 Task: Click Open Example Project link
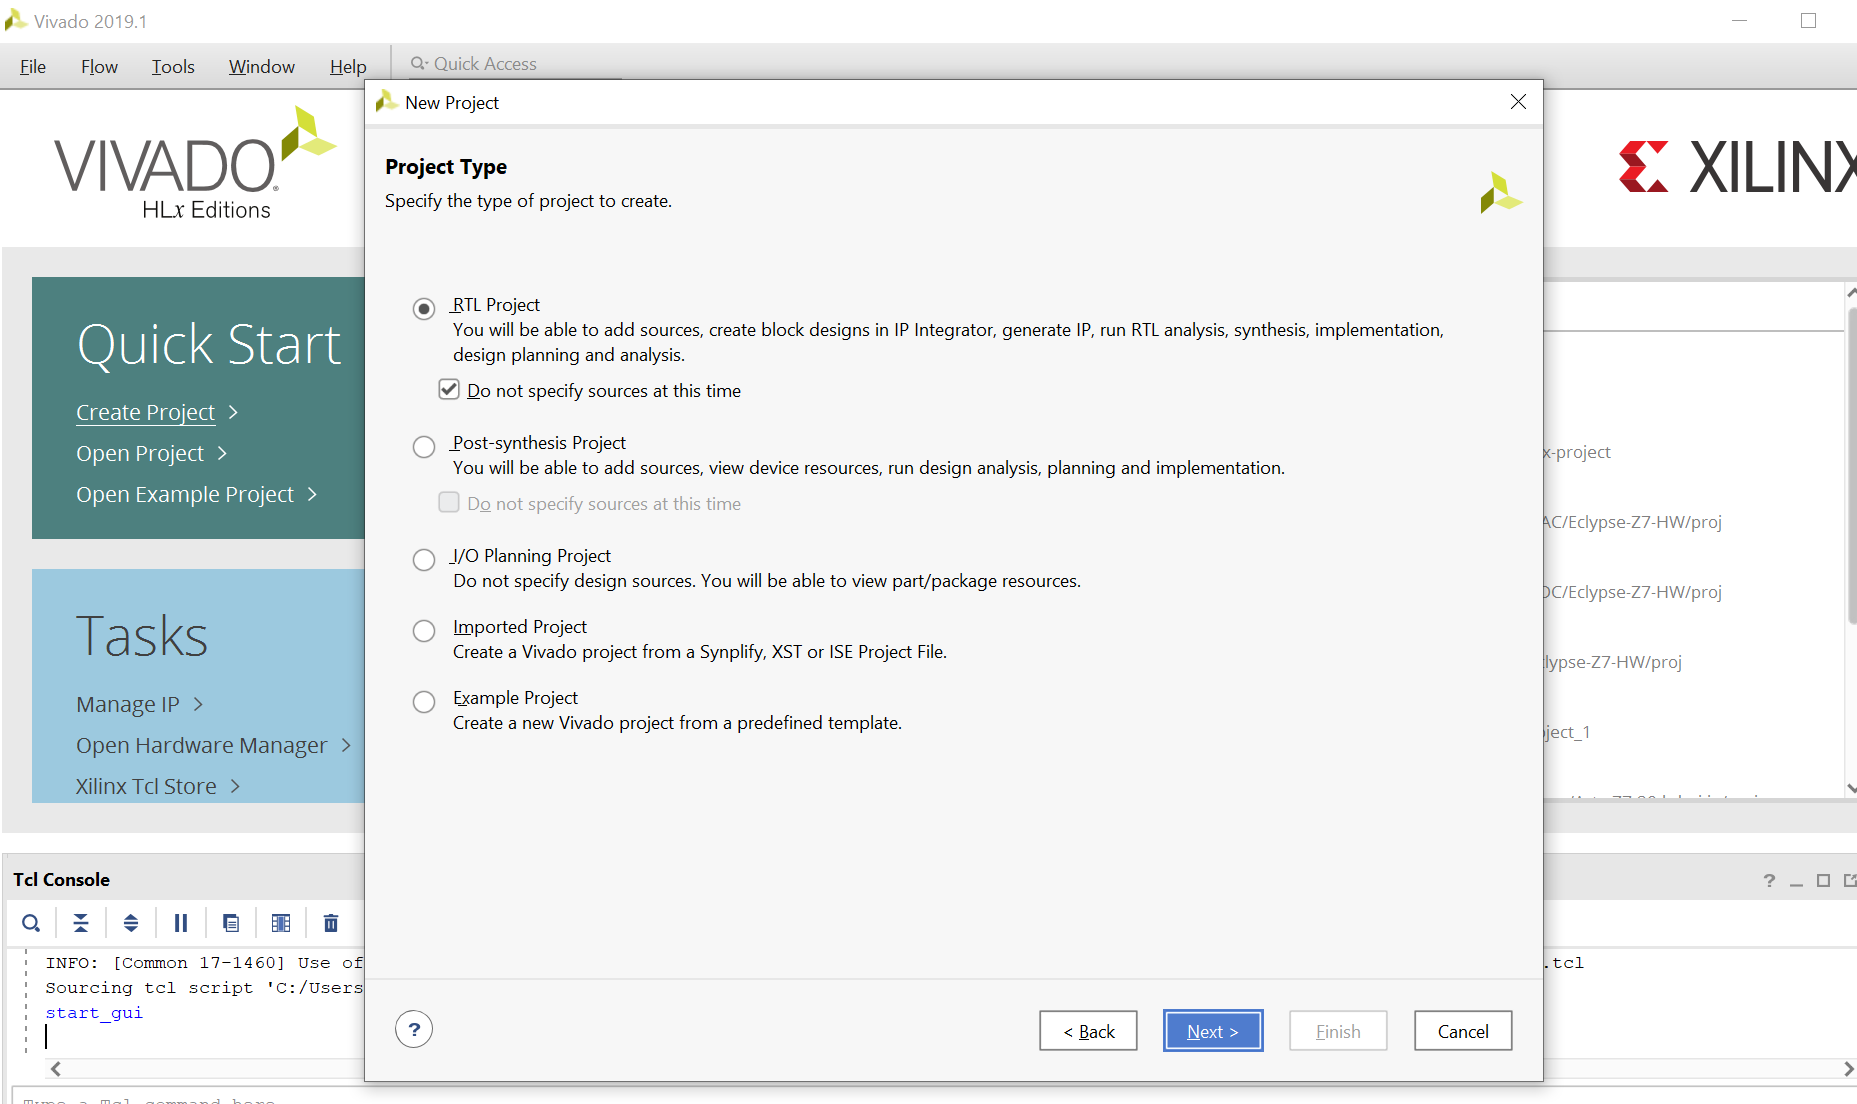[x=185, y=494]
